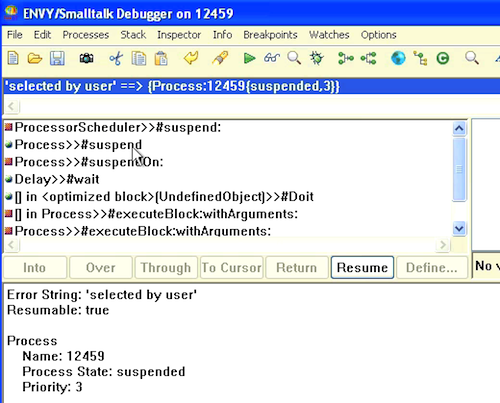
Task: Click the left arrow under process list
Action: pos(11,106)
